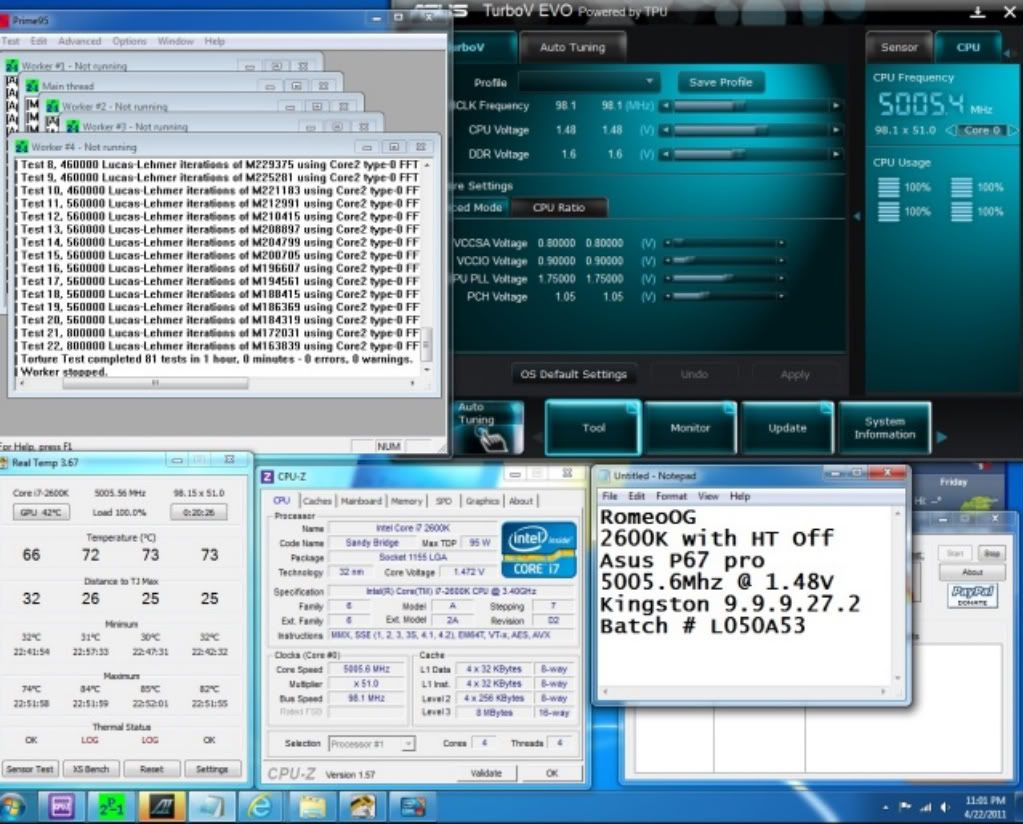Click OS Default Settings in TurboV

click(x=573, y=374)
